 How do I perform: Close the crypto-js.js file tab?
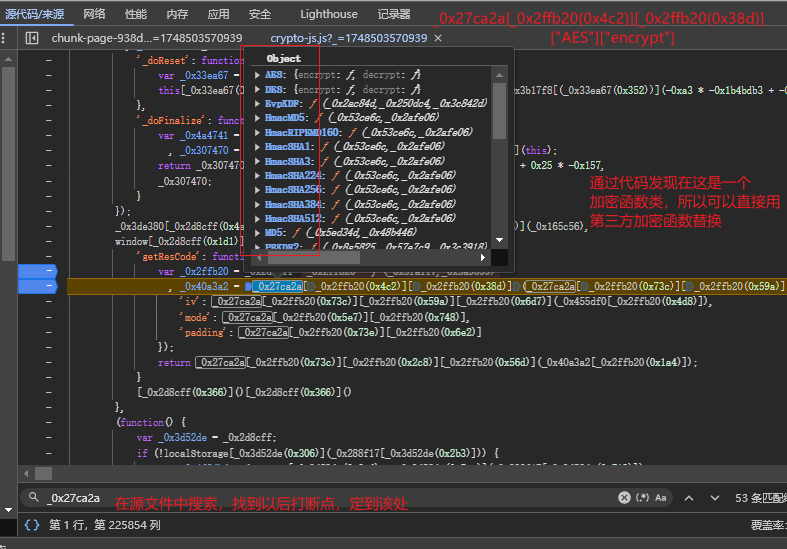[x=438, y=38]
